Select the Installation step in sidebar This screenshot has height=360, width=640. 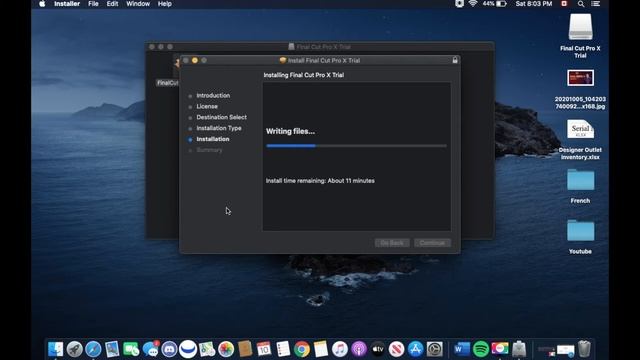pos(213,139)
